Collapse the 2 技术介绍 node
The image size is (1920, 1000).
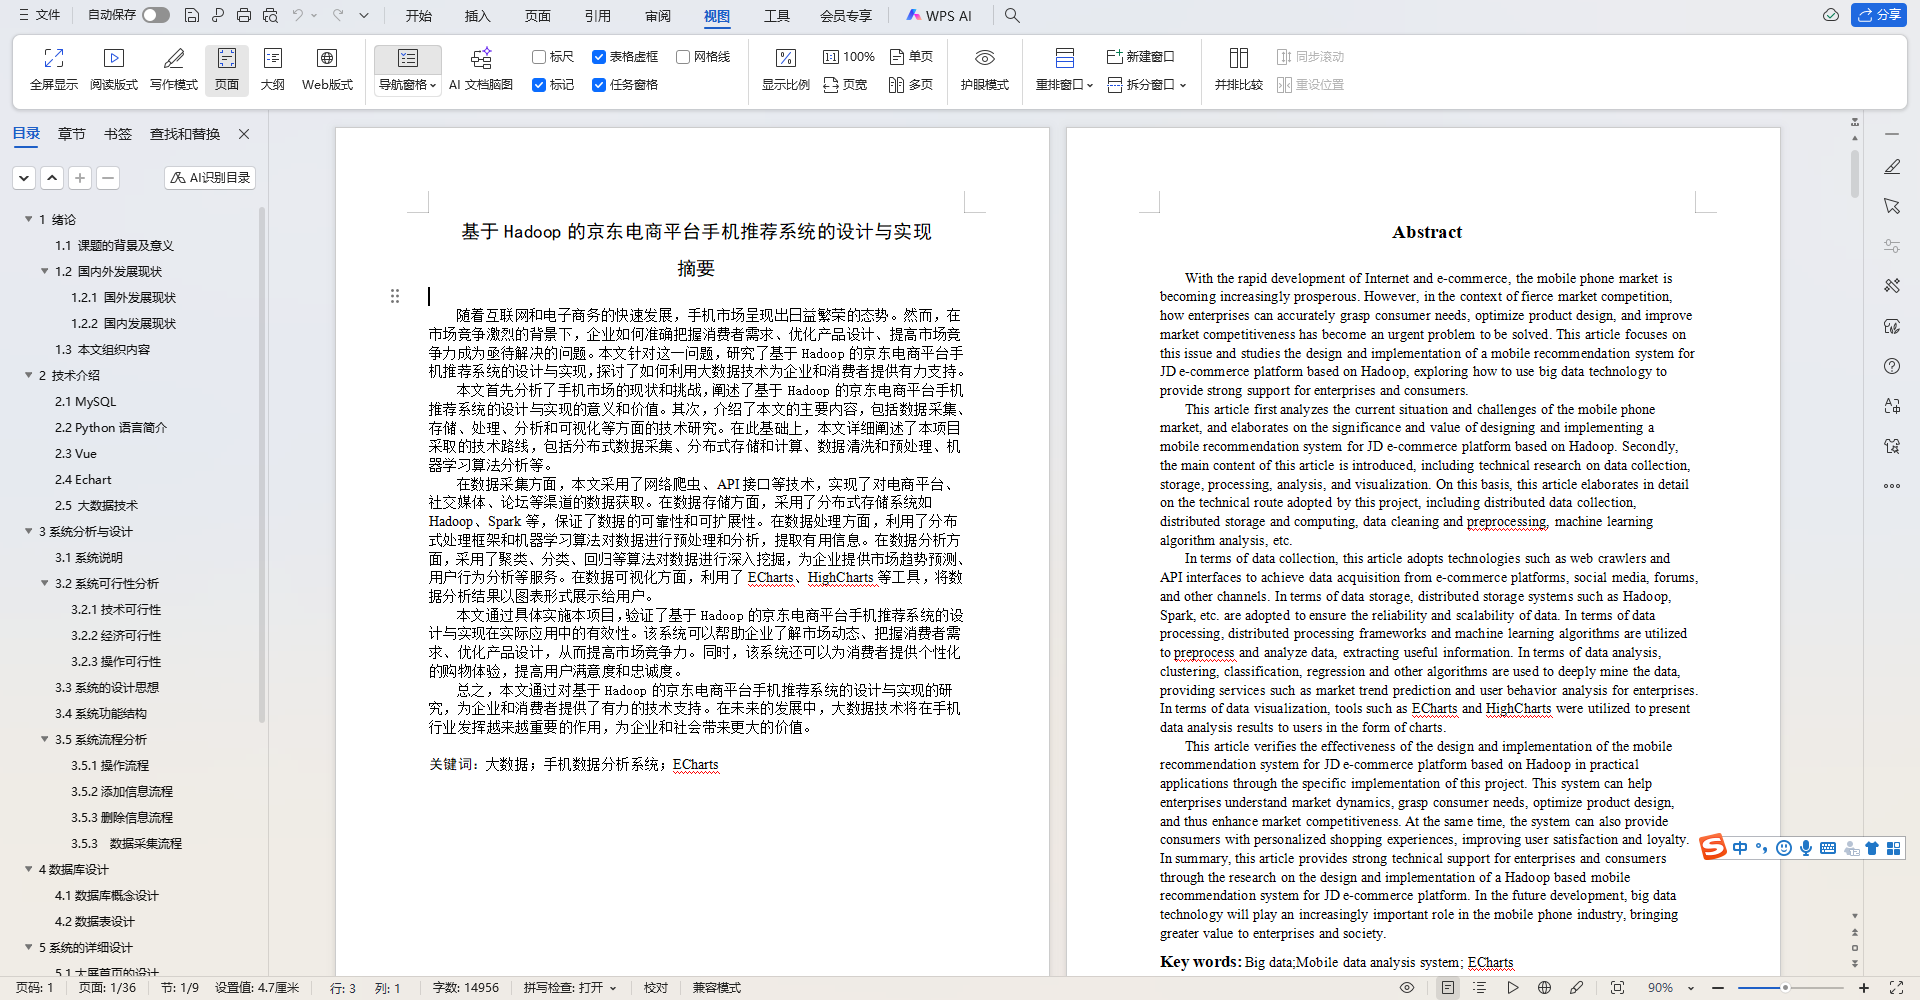(29, 375)
